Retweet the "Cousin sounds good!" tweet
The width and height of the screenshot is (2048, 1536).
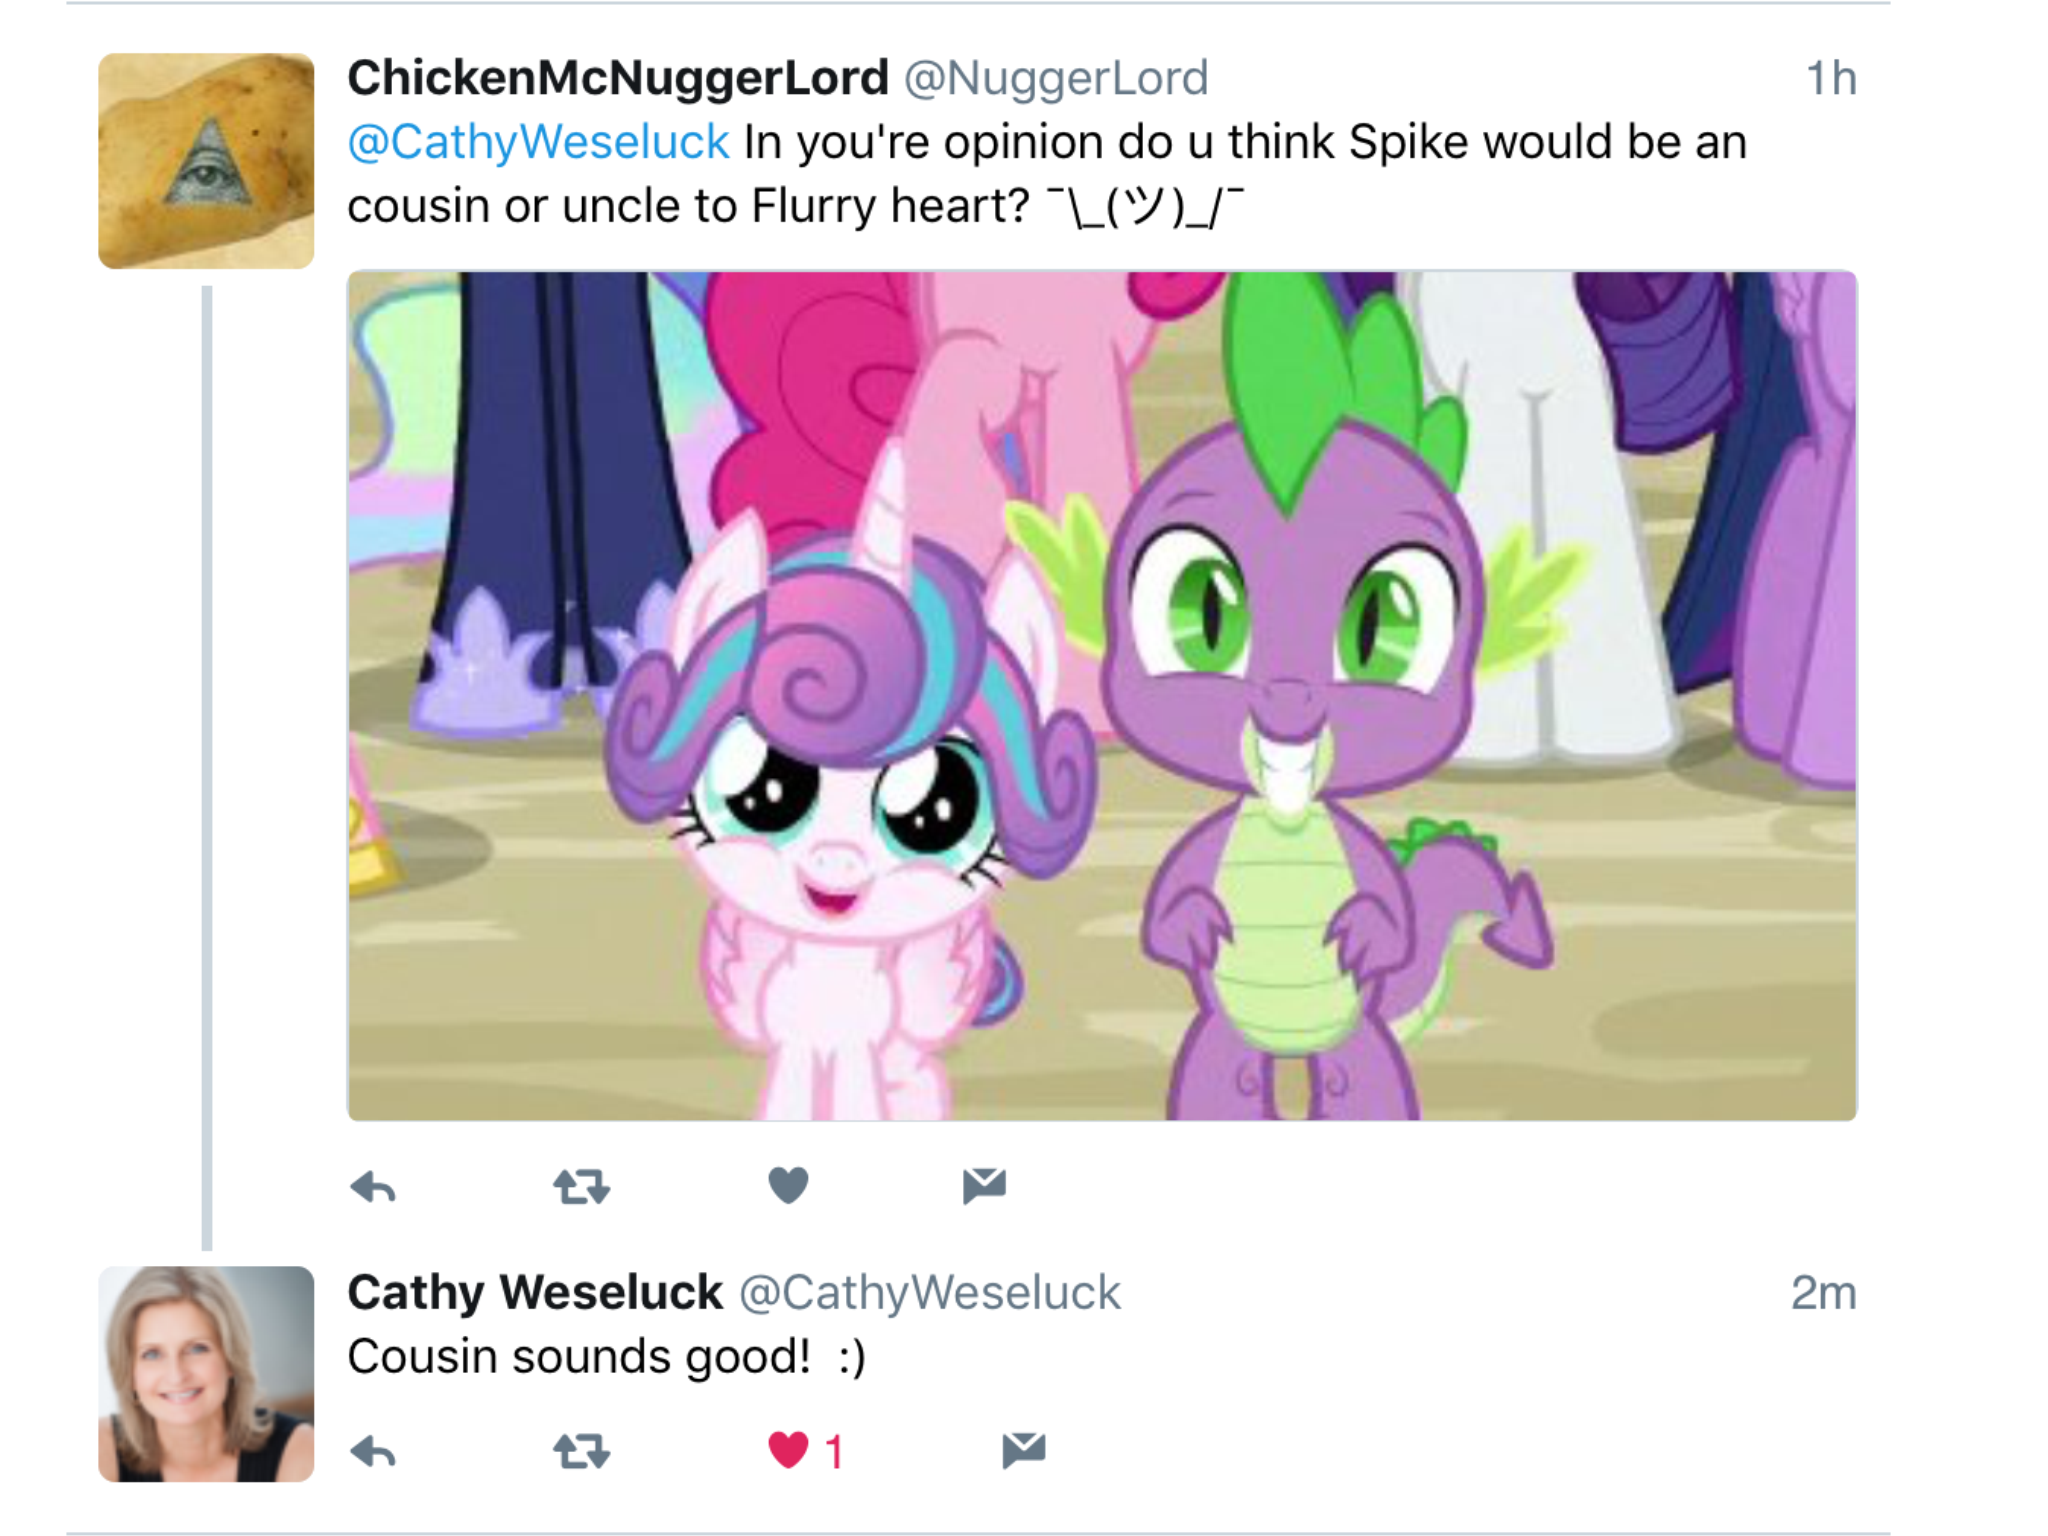click(581, 1451)
